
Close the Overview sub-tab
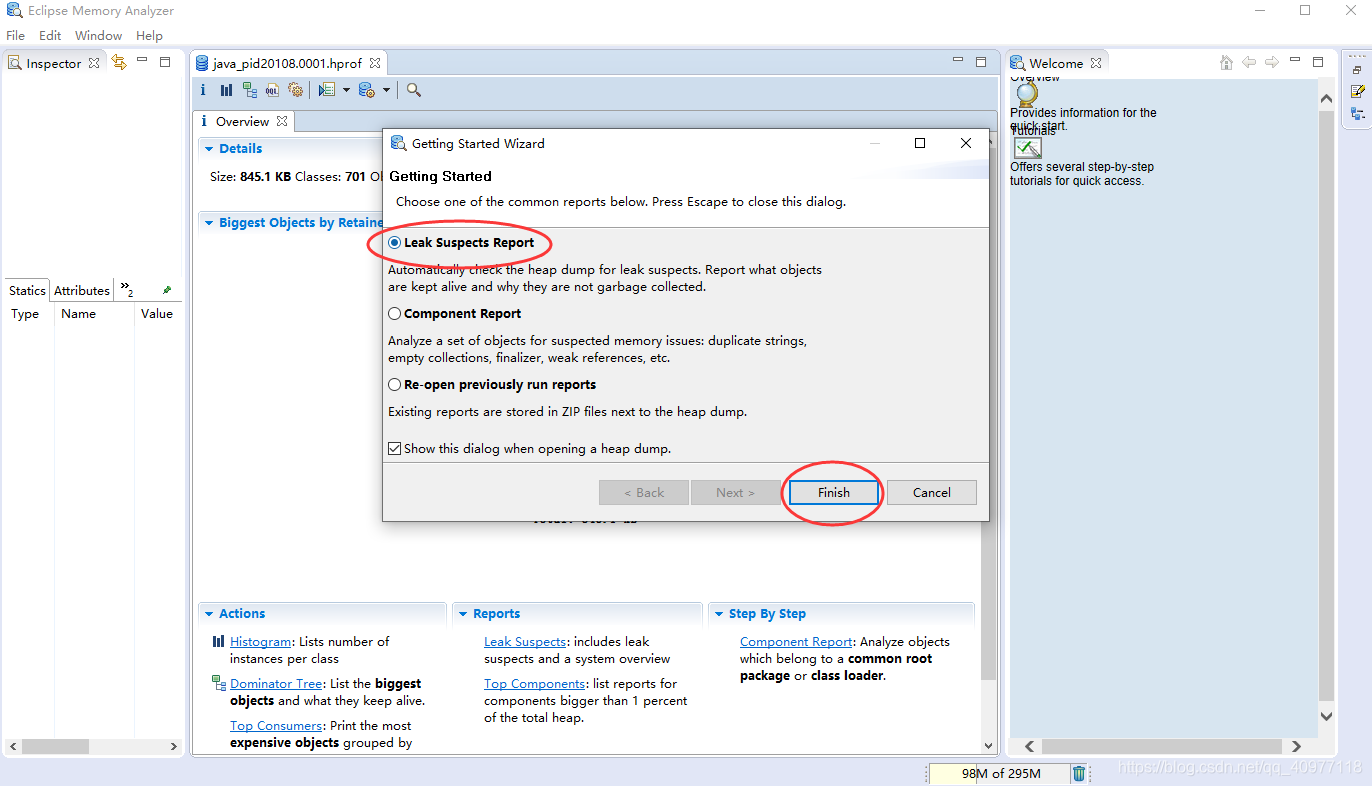pyautogui.click(x=282, y=121)
